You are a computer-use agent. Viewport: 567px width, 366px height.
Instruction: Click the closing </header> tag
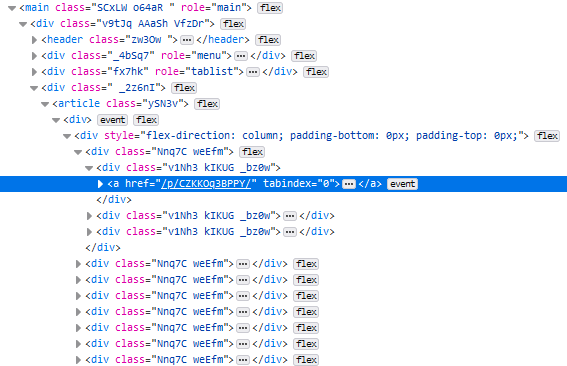(223, 39)
